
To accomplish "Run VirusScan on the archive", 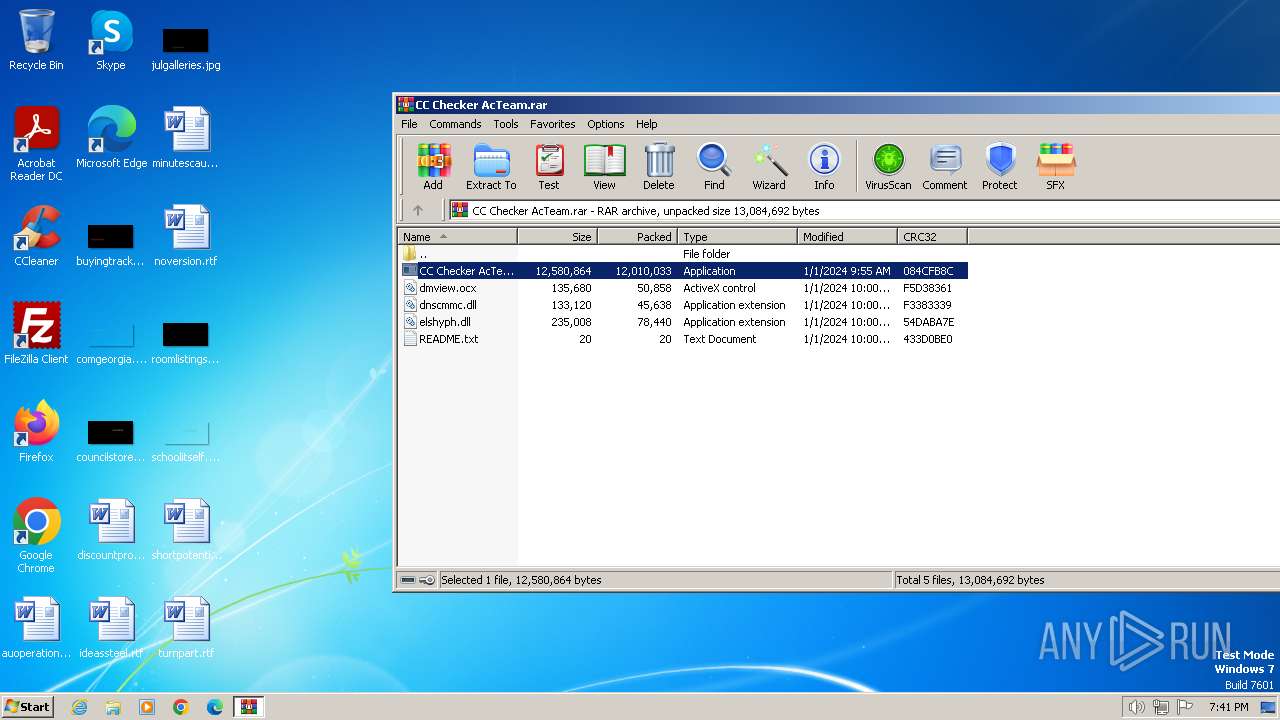I will coord(888,166).
